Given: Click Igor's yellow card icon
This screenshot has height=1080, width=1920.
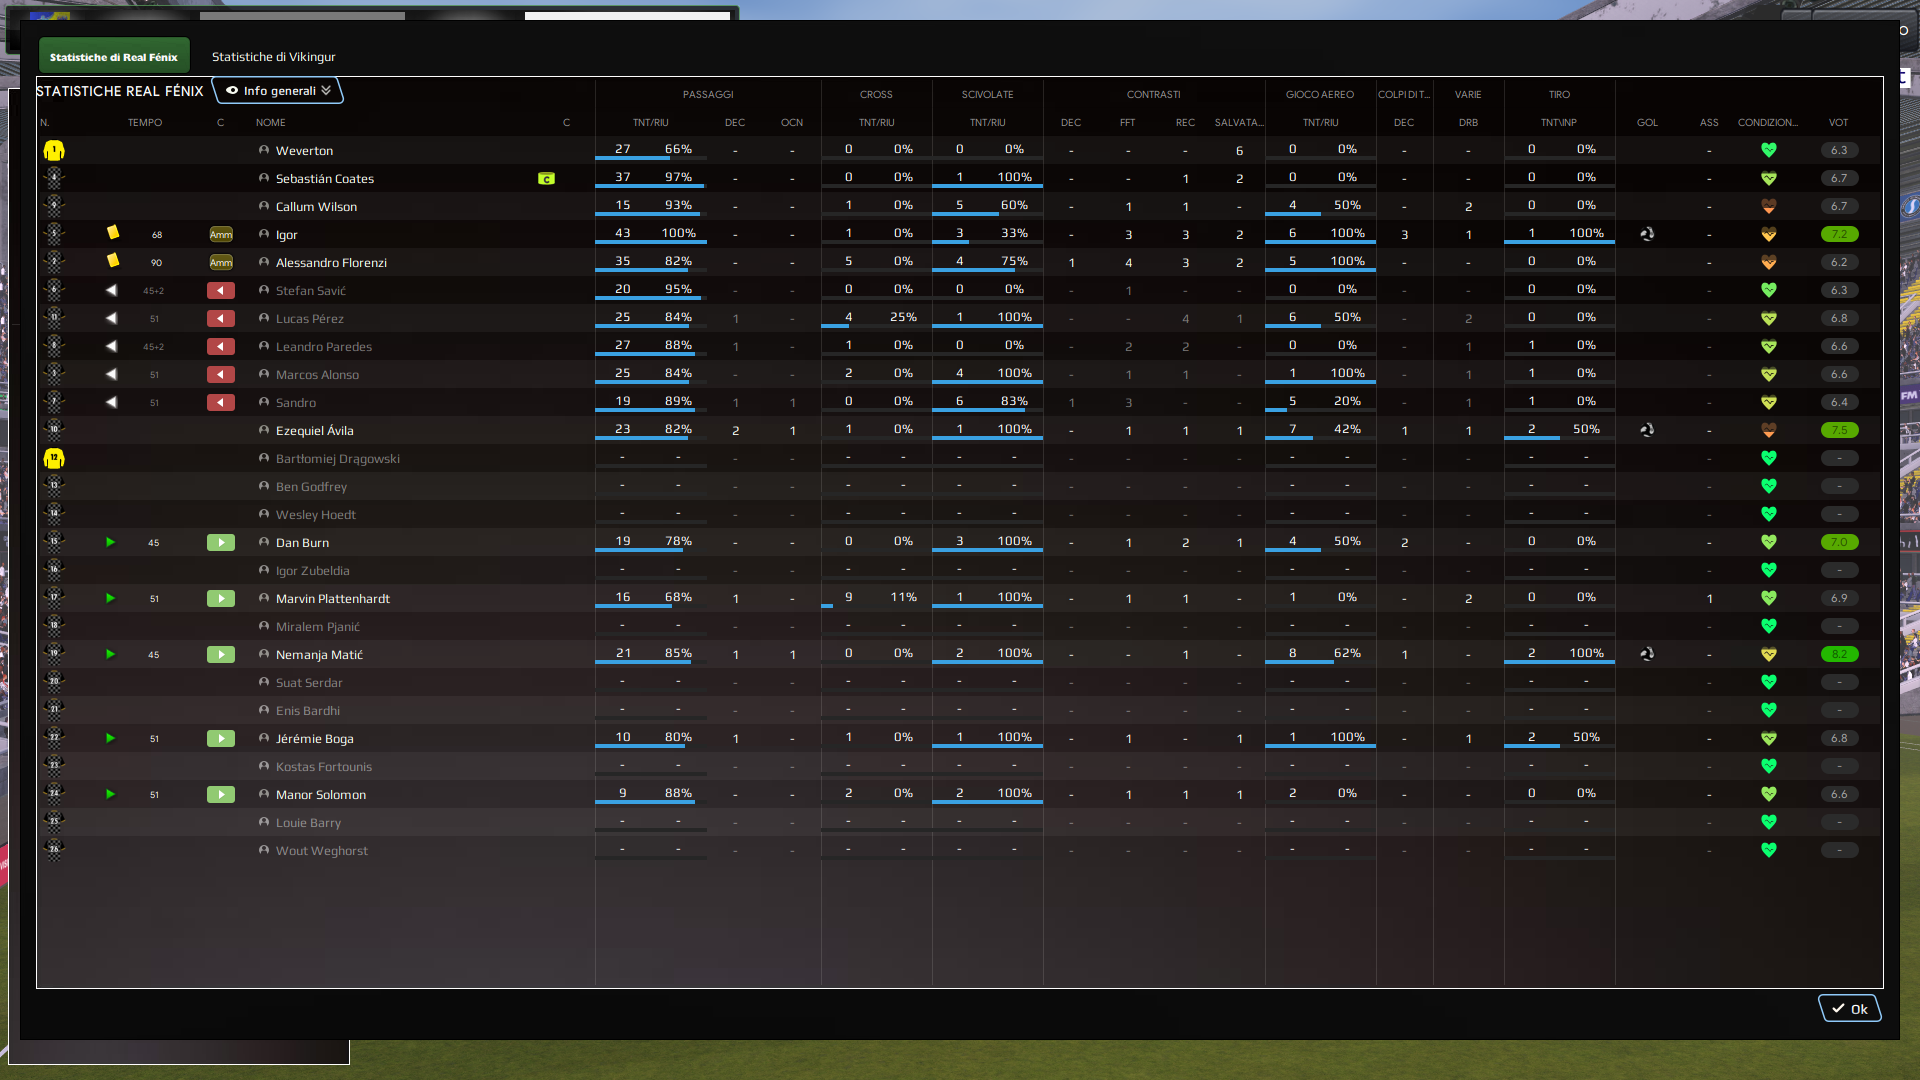Looking at the screenshot, I should [x=113, y=233].
